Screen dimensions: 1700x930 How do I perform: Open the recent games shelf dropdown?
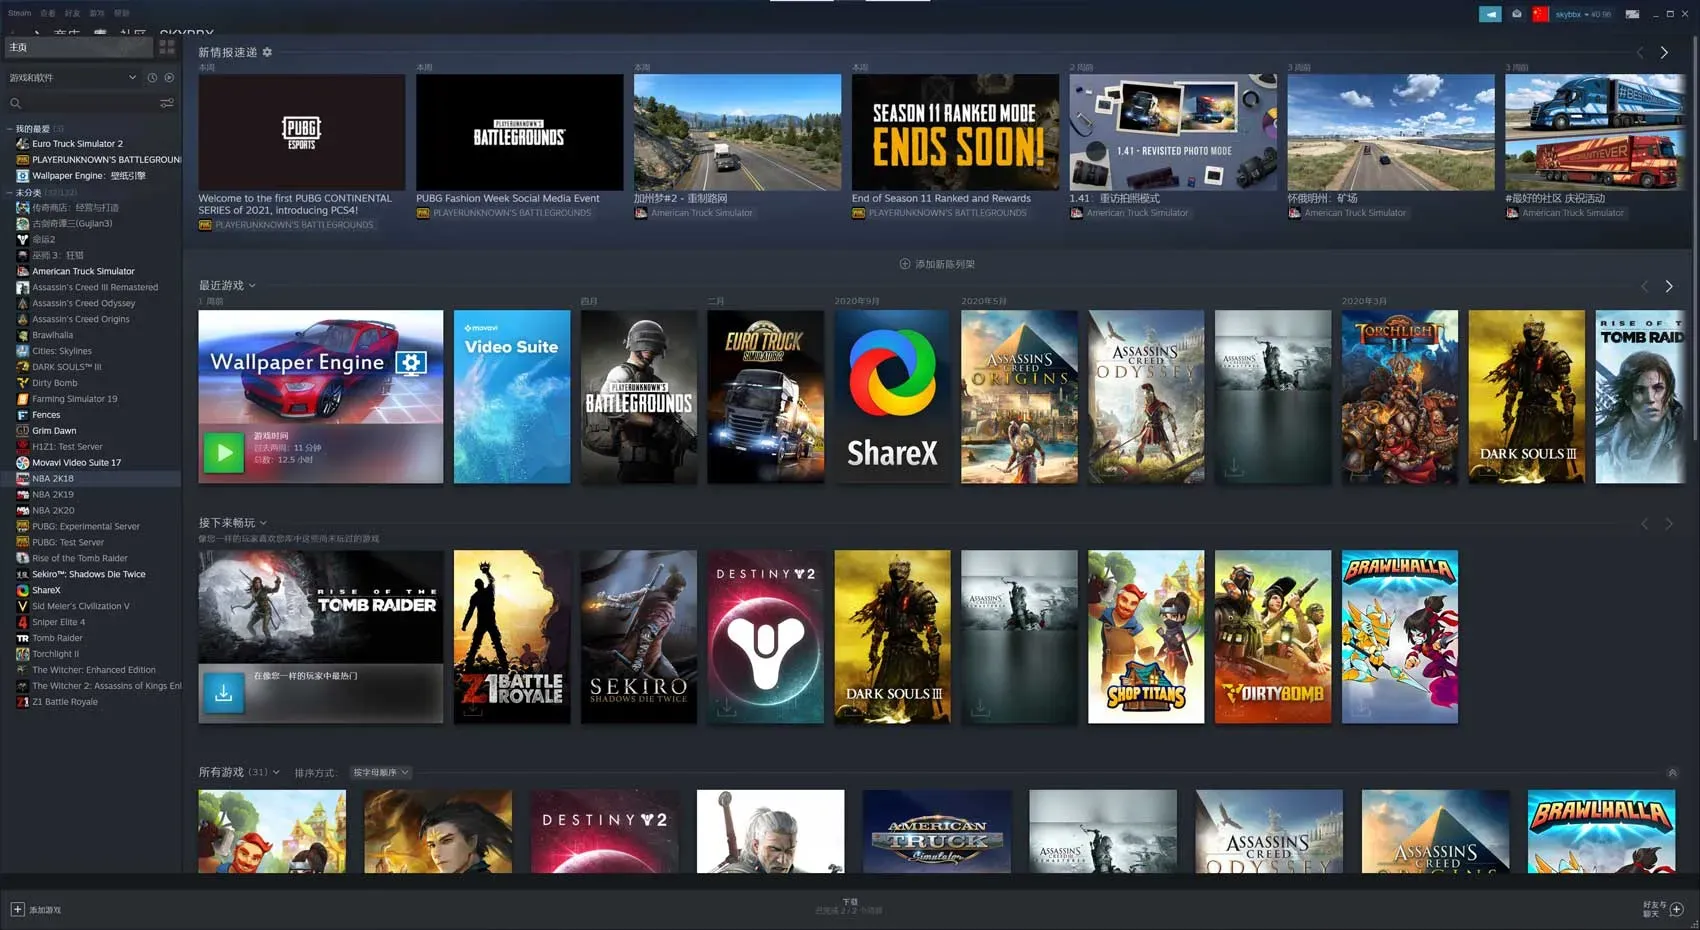tap(252, 286)
